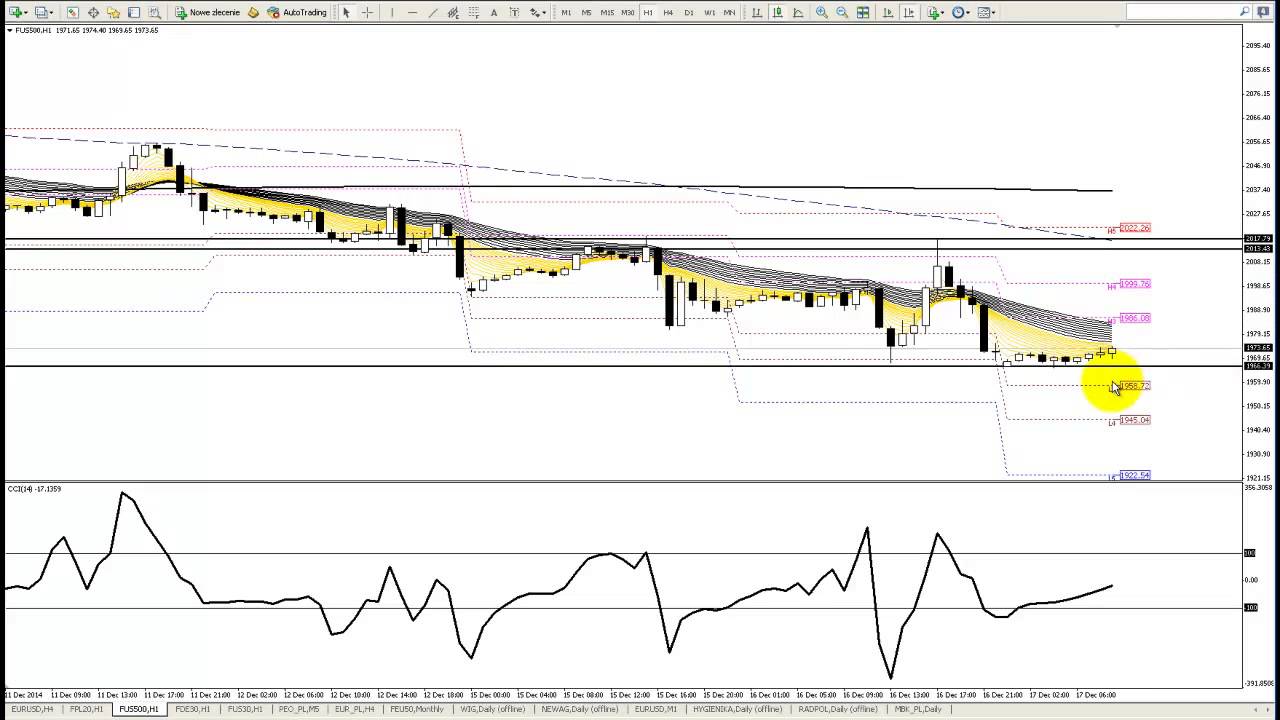The image size is (1280, 720).
Task: Select the Cursor arrow tool
Action: tap(346, 12)
